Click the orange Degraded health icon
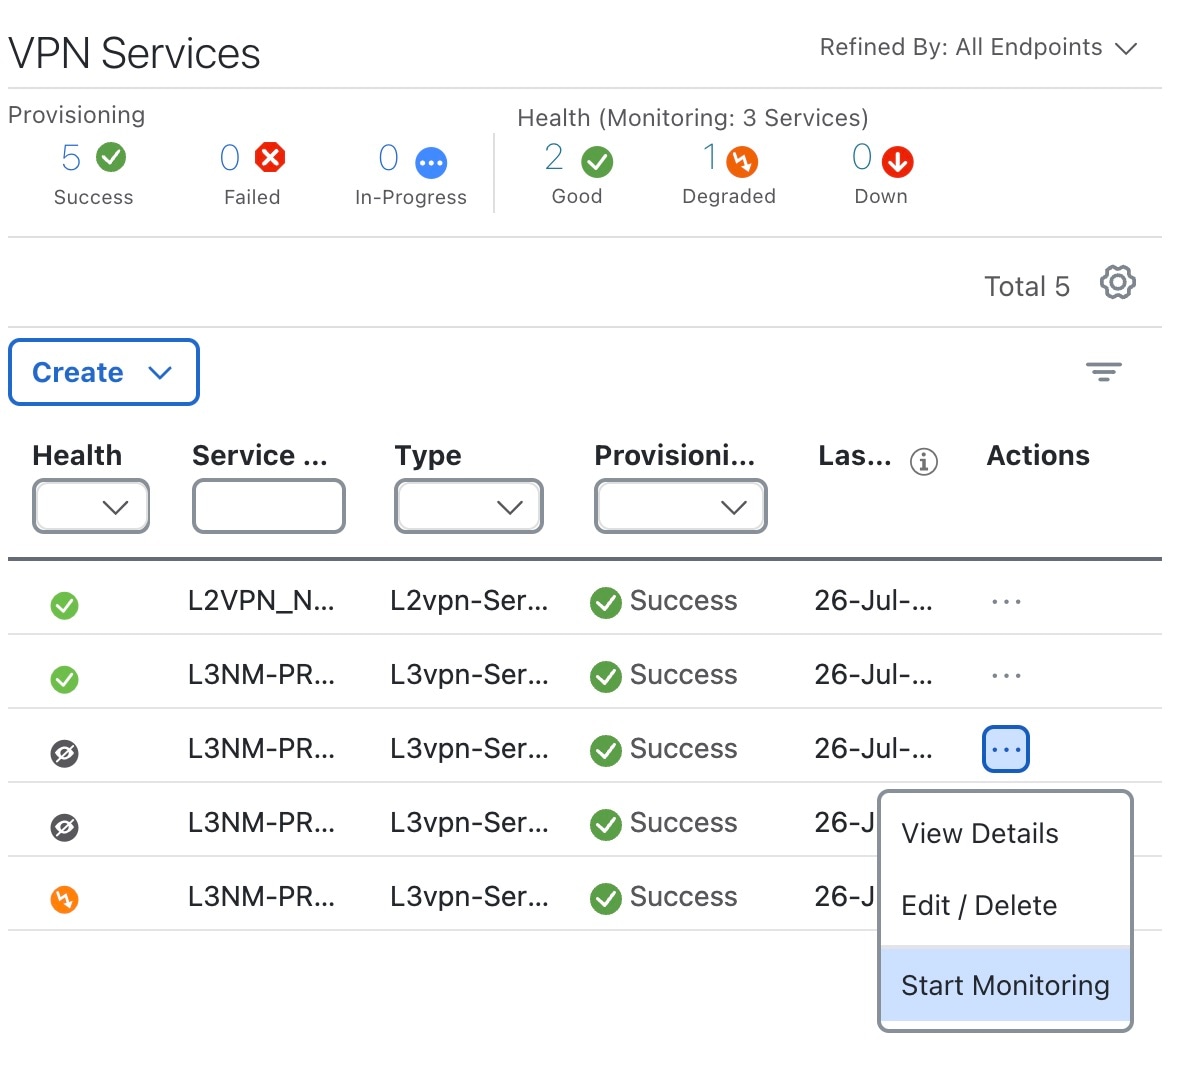 point(742,161)
